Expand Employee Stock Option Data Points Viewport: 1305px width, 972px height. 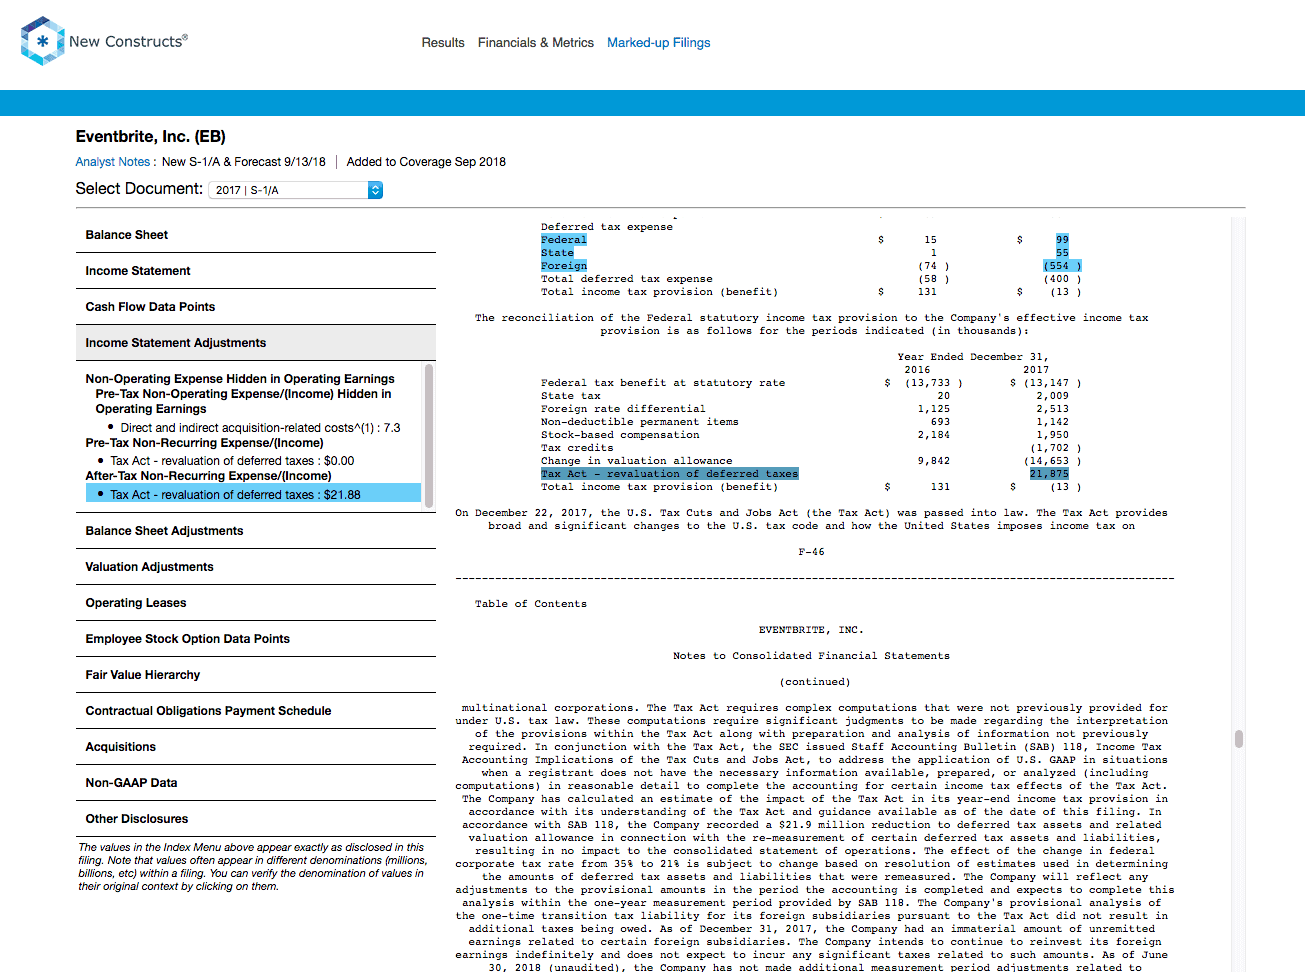tap(256, 639)
